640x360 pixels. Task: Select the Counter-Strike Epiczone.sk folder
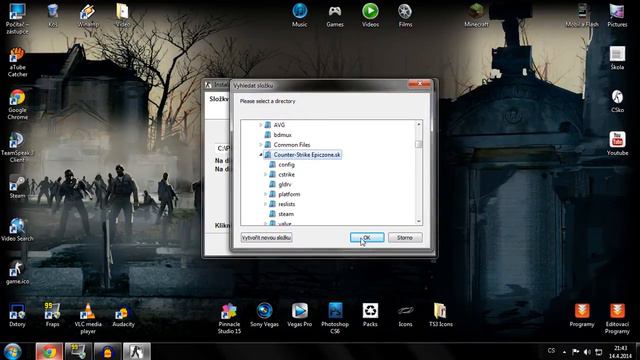(307, 155)
